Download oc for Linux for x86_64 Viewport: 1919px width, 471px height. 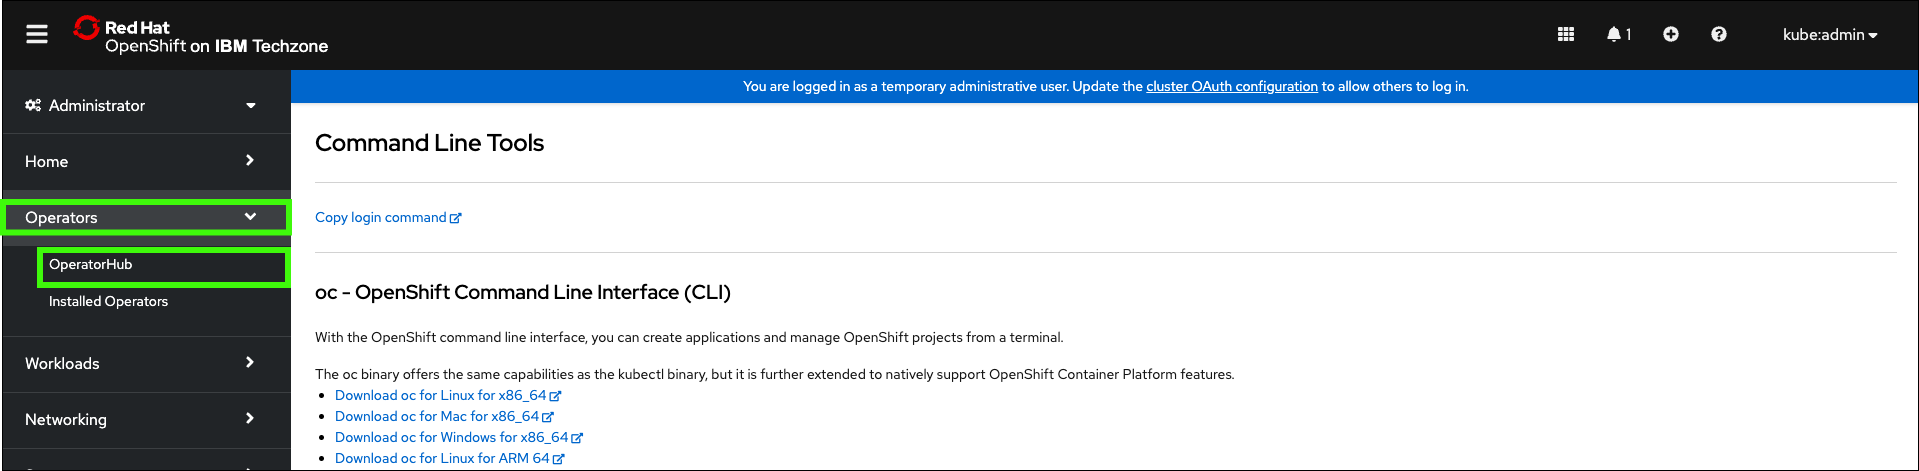(x=440, y=396)
